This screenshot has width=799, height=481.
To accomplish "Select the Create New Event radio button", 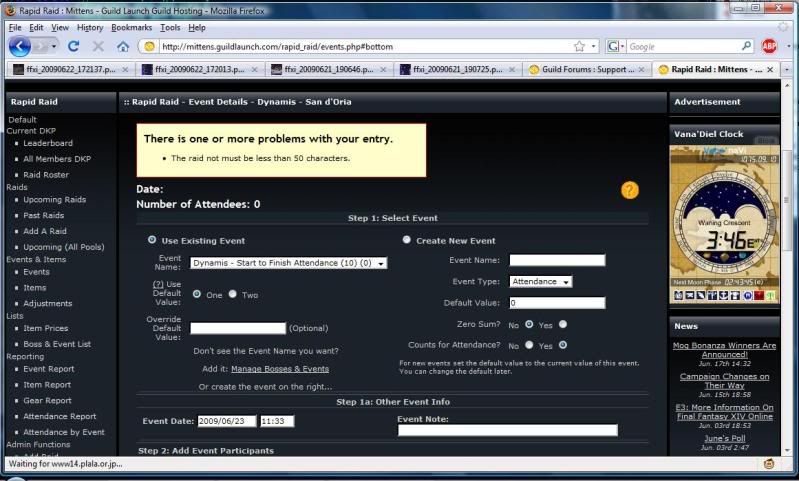I will click(x=407, y=239).
